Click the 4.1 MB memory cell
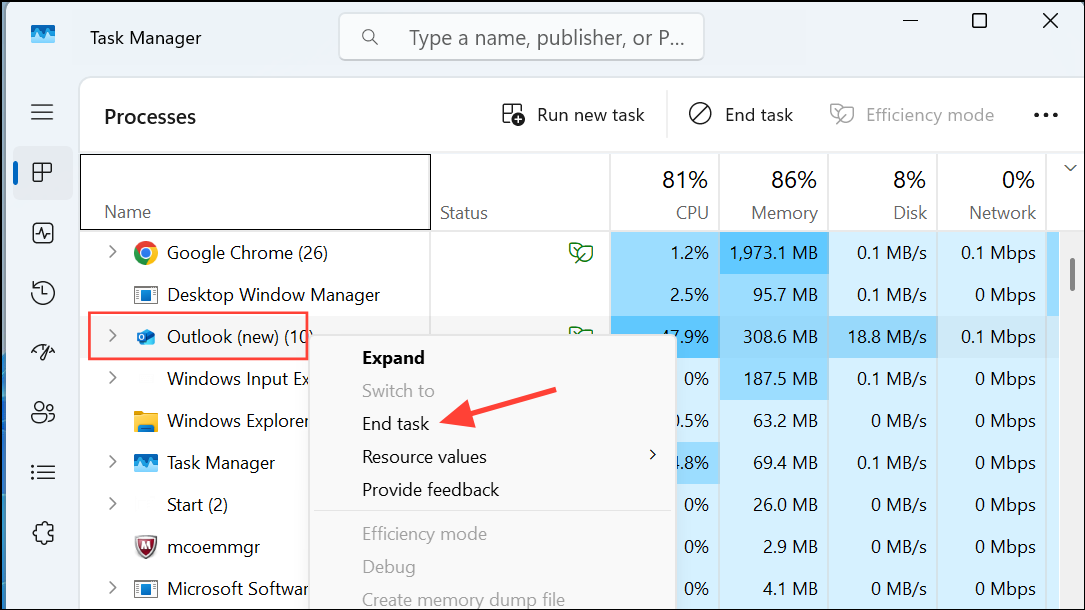This screenshot has width=1085, height=610. pos(774,589)
